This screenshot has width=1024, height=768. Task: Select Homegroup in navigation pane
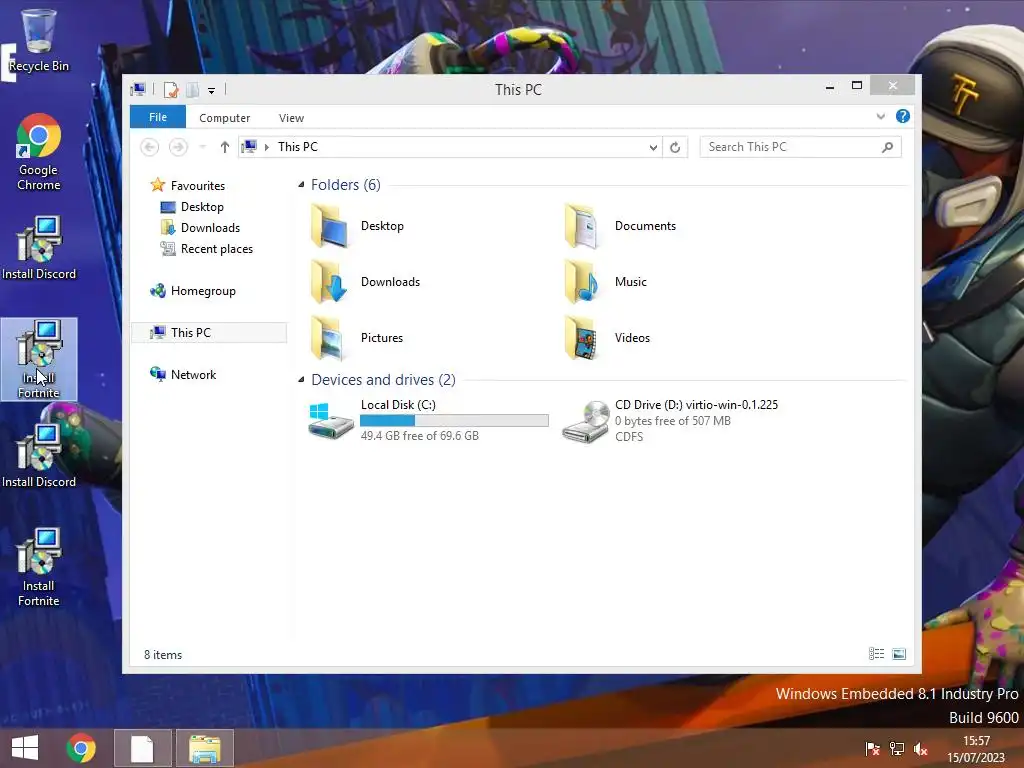click(202, 291)
